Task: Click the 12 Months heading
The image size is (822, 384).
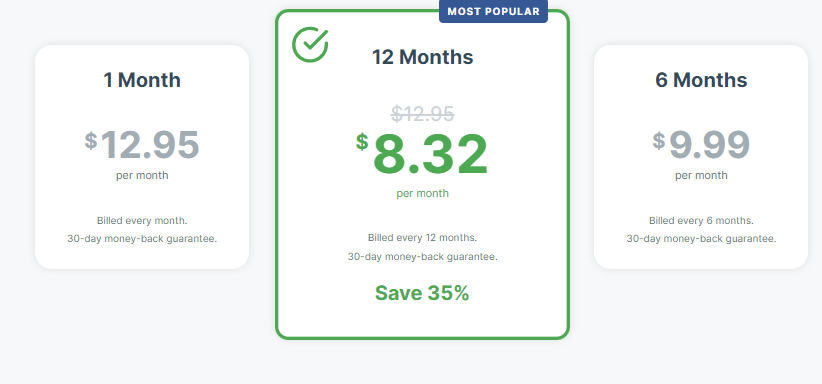Action: (423, 57)
